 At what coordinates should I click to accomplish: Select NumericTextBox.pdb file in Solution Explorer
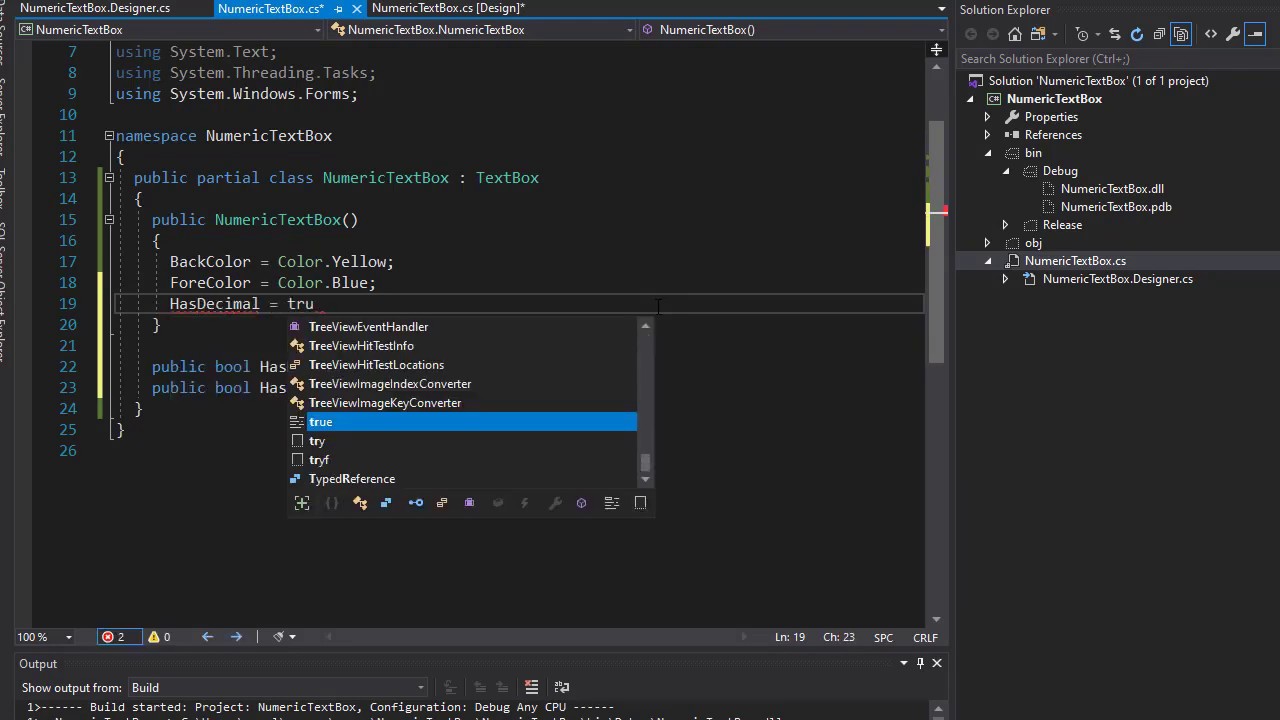click(x=1116, y=207)
